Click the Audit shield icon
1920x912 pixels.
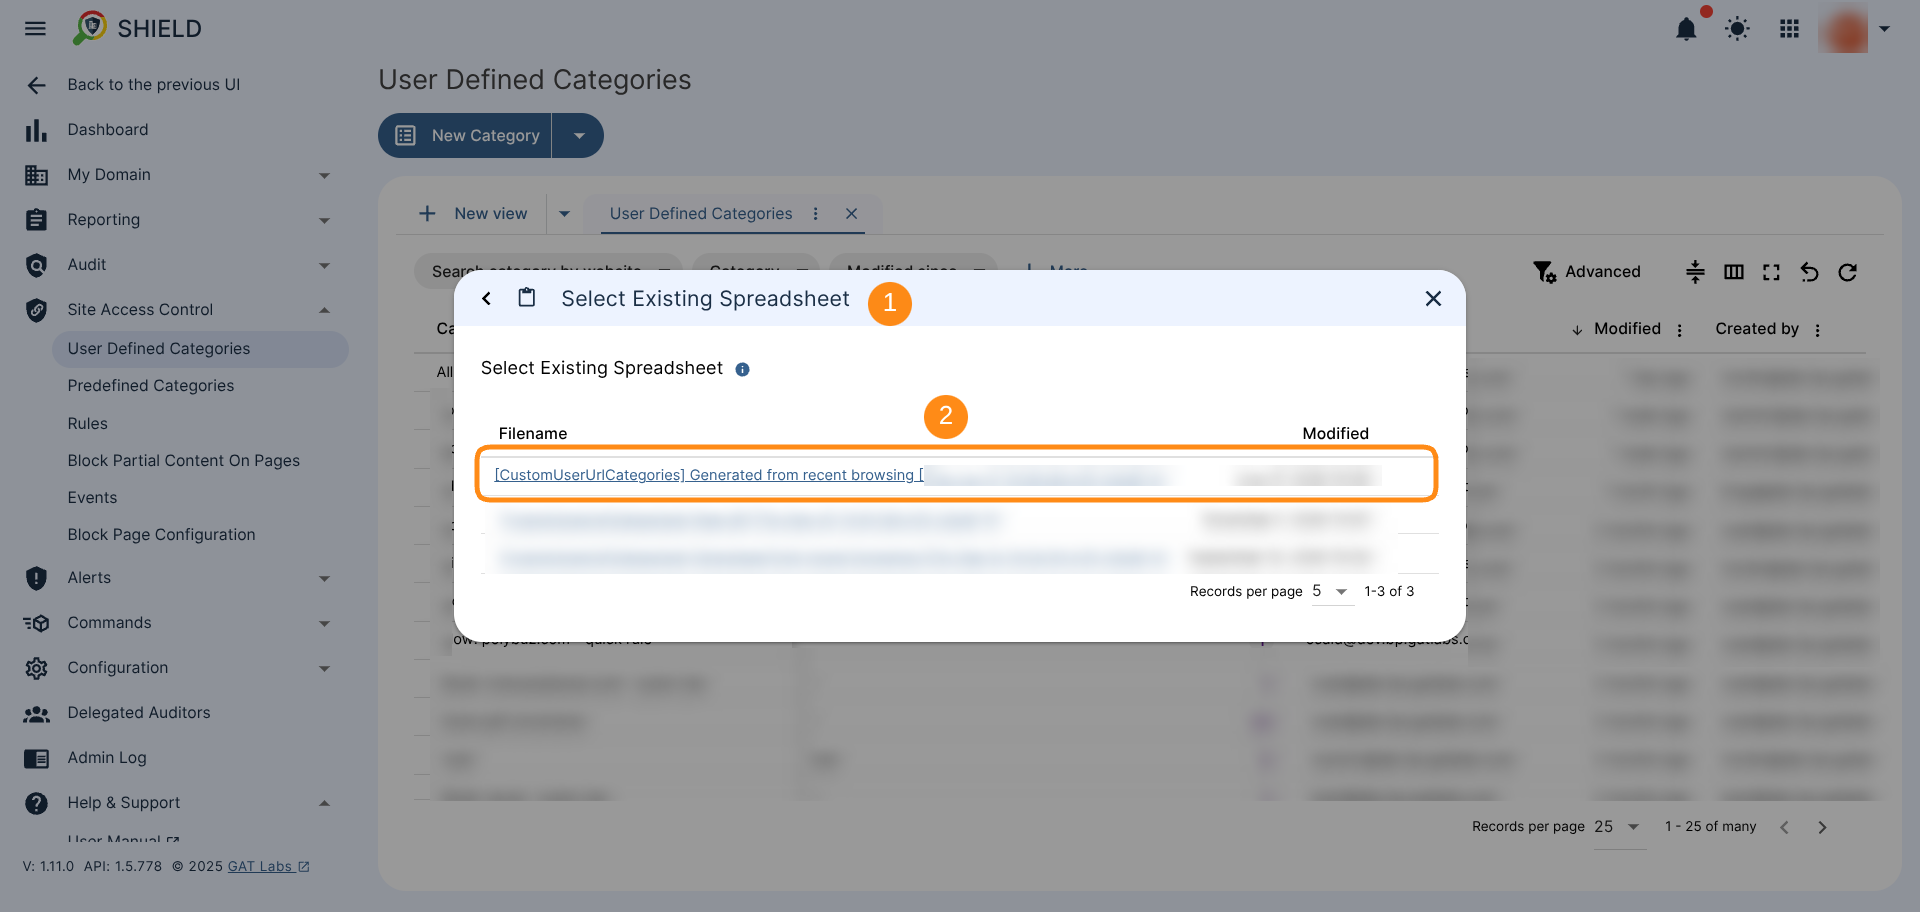tap(36, 265)
